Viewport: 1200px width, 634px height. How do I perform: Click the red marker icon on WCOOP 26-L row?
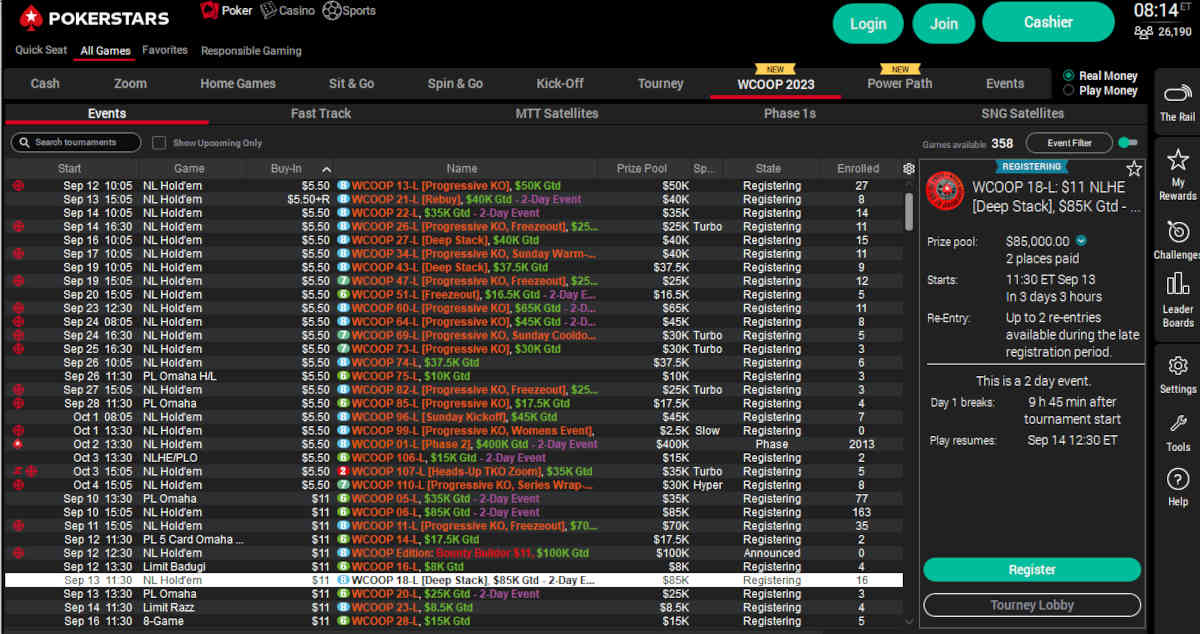17,227
